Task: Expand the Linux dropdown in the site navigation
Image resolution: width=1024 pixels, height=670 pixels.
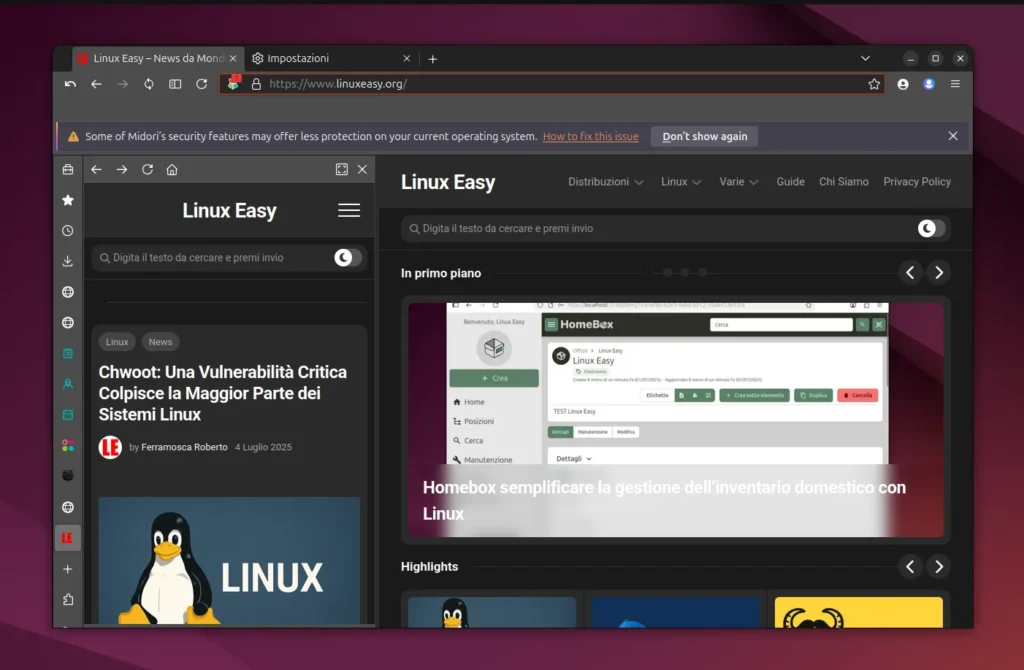Action: click(x=680, y=182)
